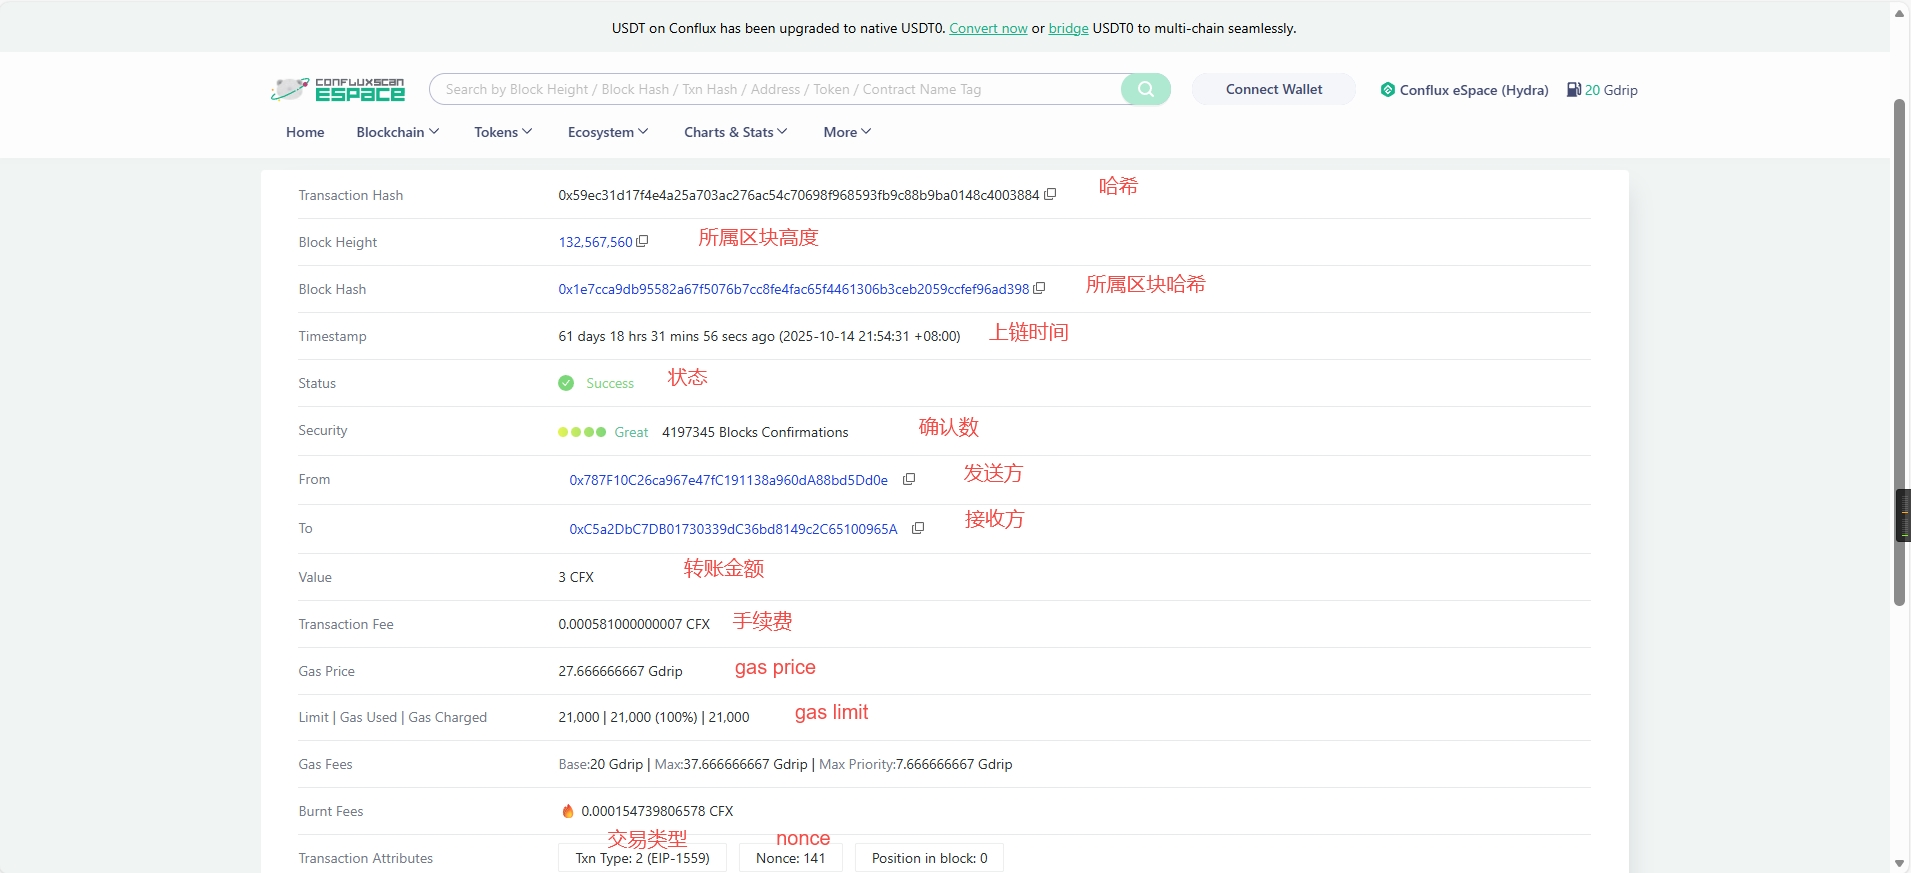The height and width of the screenshot is (873, 1911).
Task: Open block 132,567,560 link
Action: click(x=595, y=242)
